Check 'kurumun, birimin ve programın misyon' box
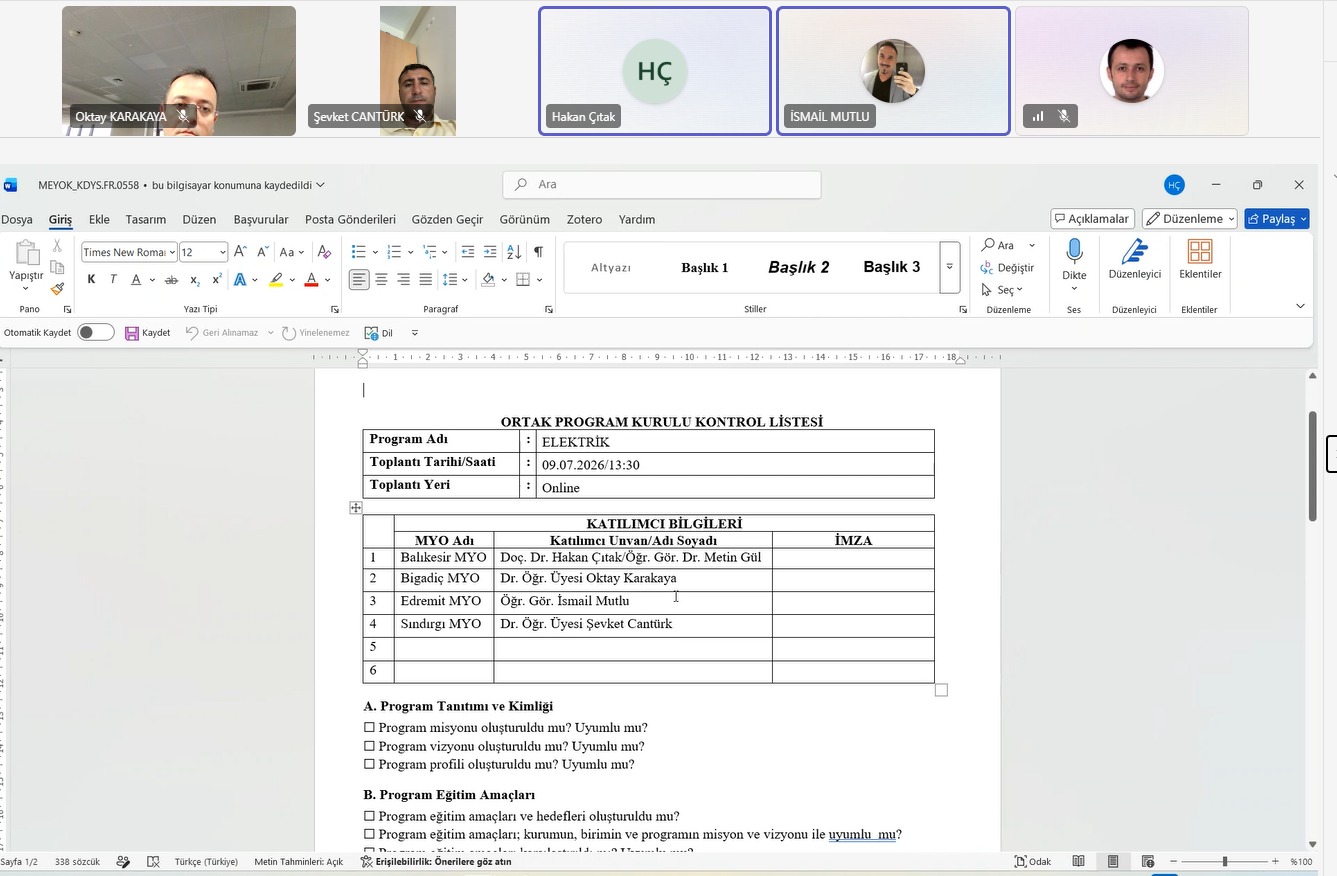This screenshot has height=876, width=1337. 369,834
